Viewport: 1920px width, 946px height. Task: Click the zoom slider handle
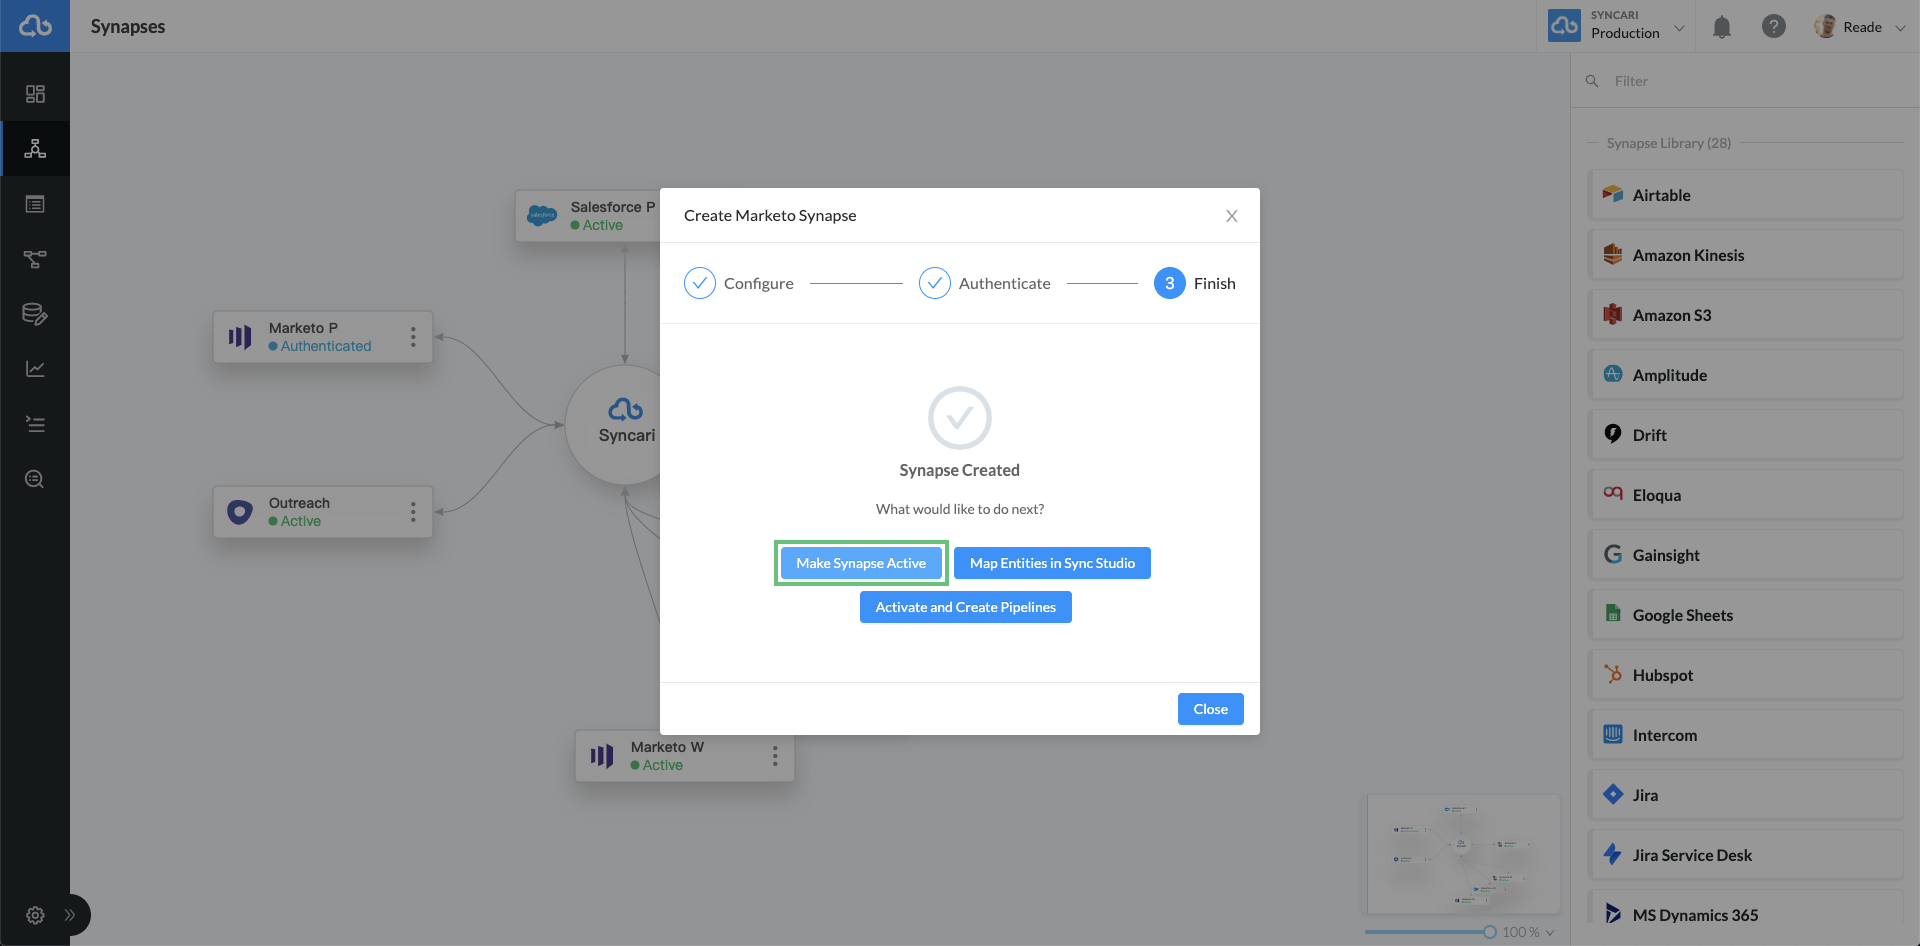(x=1490, y=932)
